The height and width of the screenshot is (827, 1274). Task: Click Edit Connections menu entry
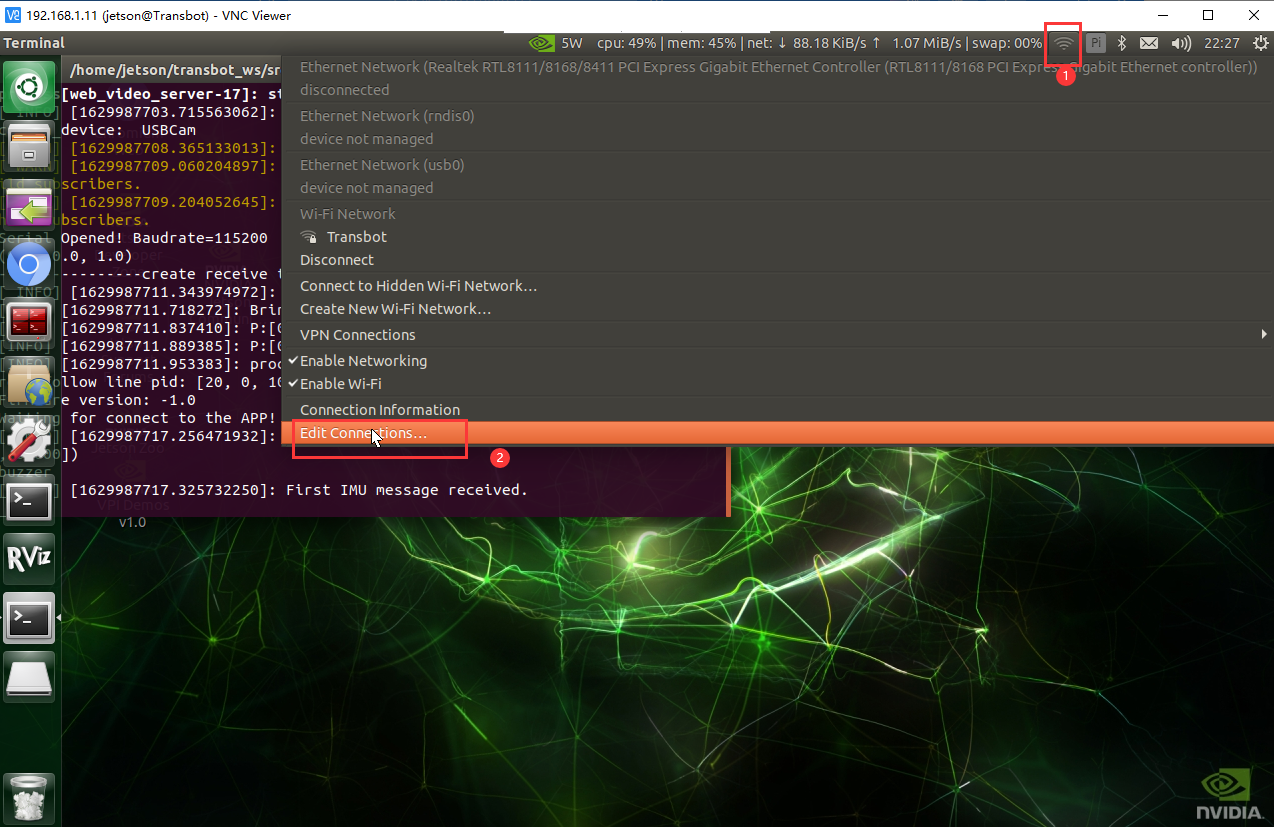coord(777,434)
